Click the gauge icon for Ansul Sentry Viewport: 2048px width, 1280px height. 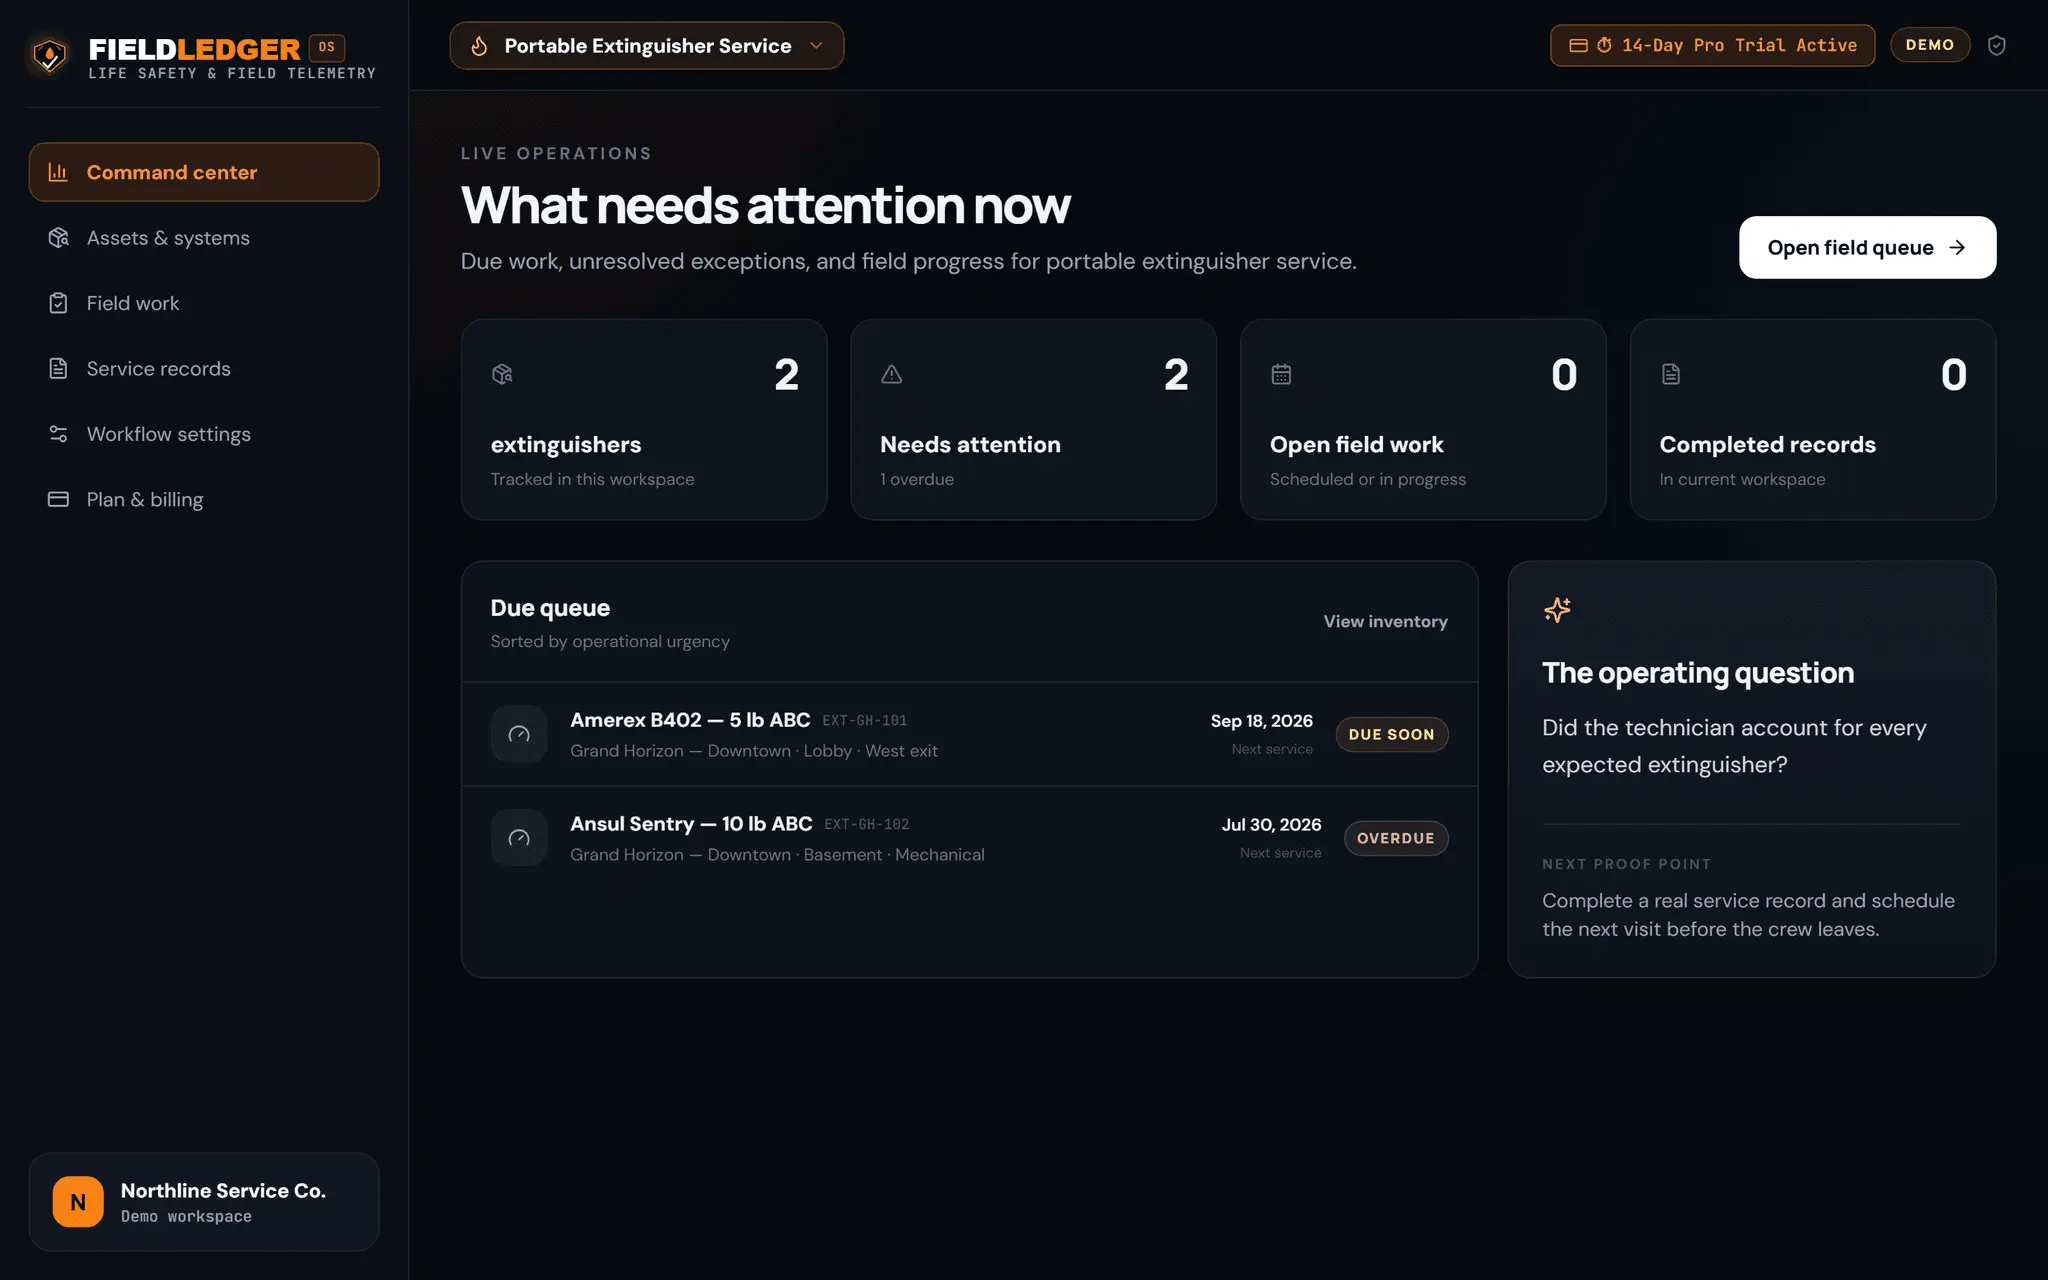pos(519,838)
